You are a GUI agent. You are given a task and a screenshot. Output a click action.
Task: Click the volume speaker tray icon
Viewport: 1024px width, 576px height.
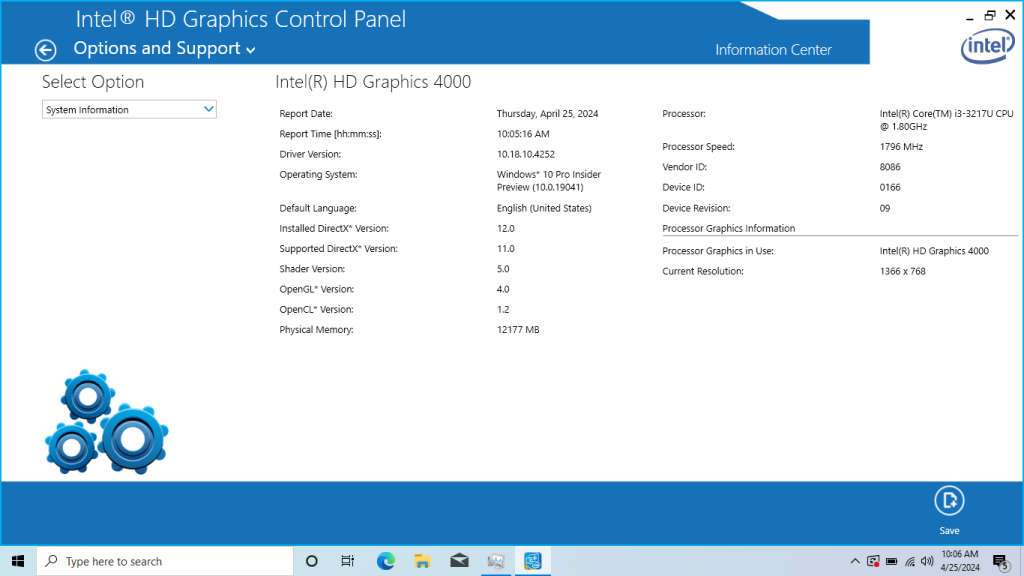pos(927,561)
